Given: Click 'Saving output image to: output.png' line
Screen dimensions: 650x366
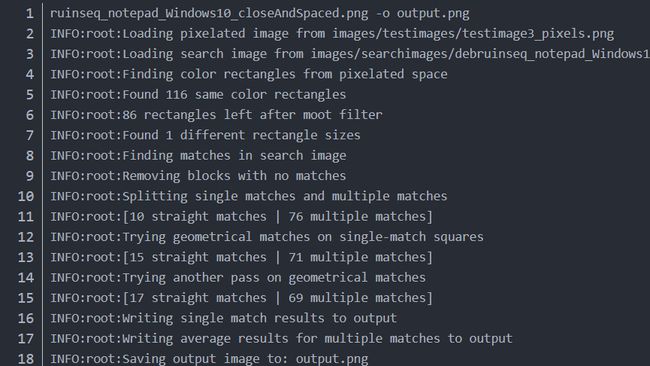Looking at the screenshot, I should [209, 359].
